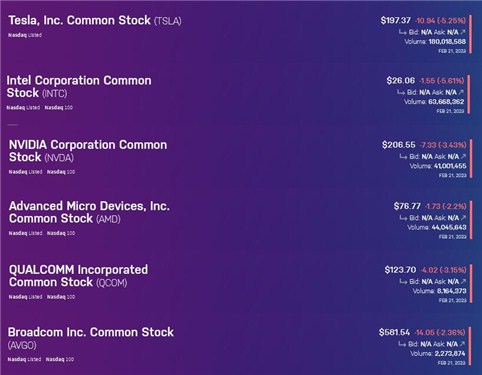Open NVIDIA Corporation Common Stock title
The width and height of the screenshot is (482, 375).
tap(88, 151)
